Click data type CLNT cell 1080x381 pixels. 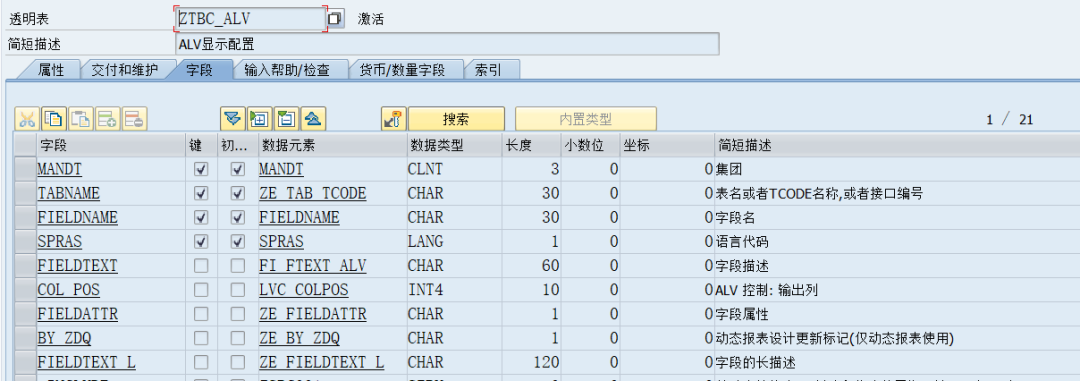pyautogui.click(x=425, y=169)
